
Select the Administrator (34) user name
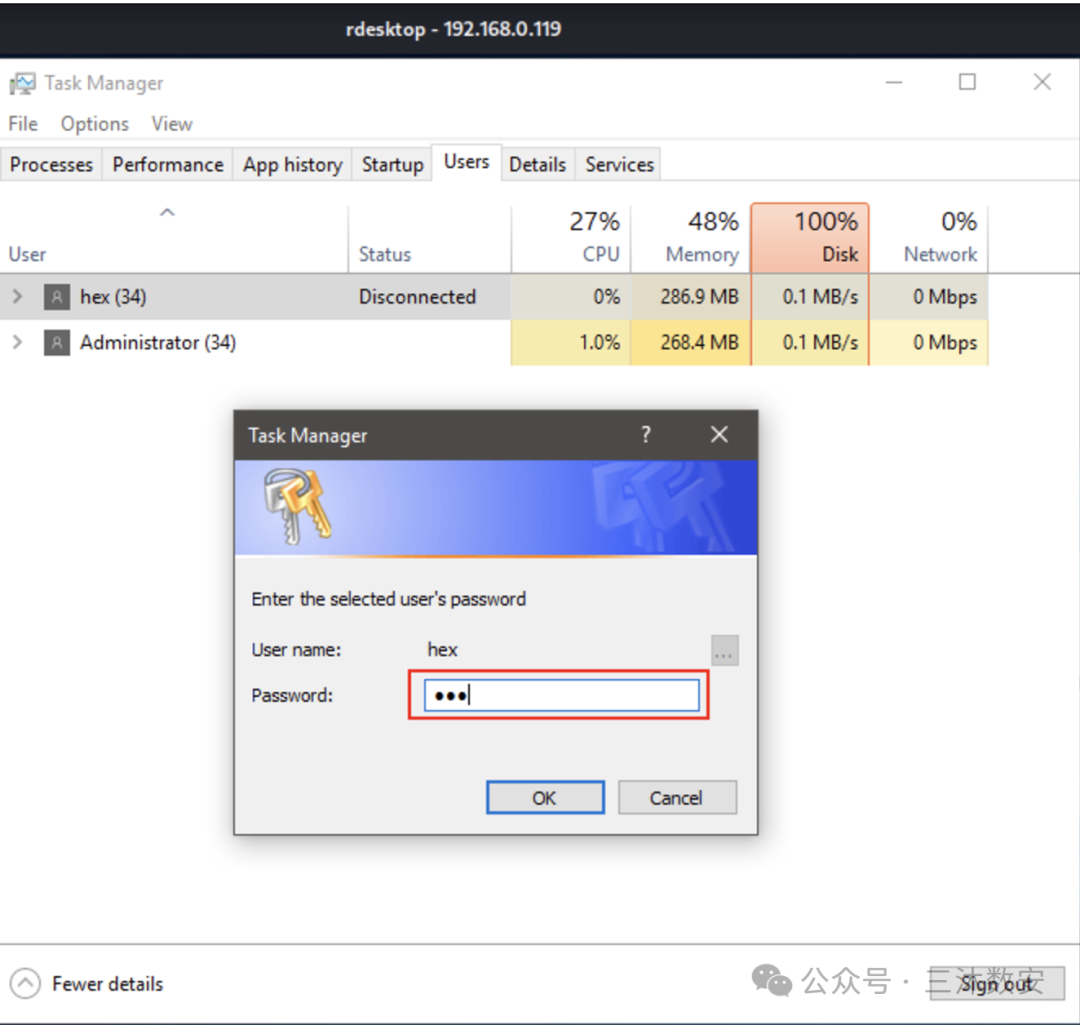click(158, 342)
